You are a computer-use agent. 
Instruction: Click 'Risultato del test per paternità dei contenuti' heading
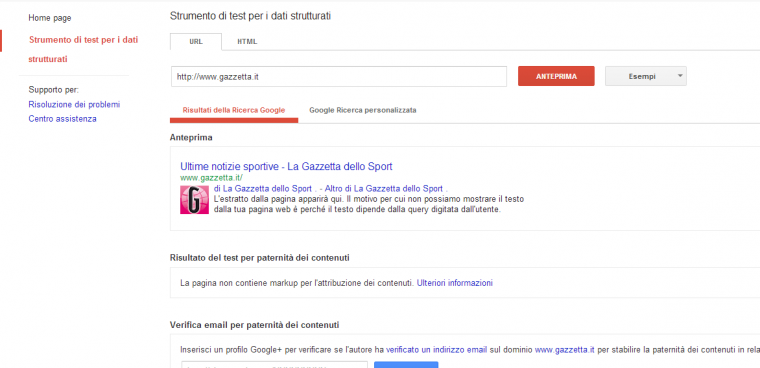click(260, 258)
